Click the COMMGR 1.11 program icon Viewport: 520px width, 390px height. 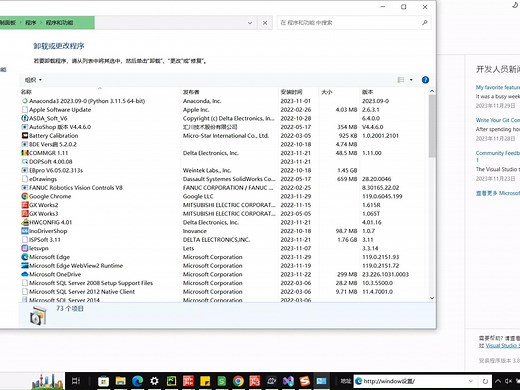click(25, 153)
